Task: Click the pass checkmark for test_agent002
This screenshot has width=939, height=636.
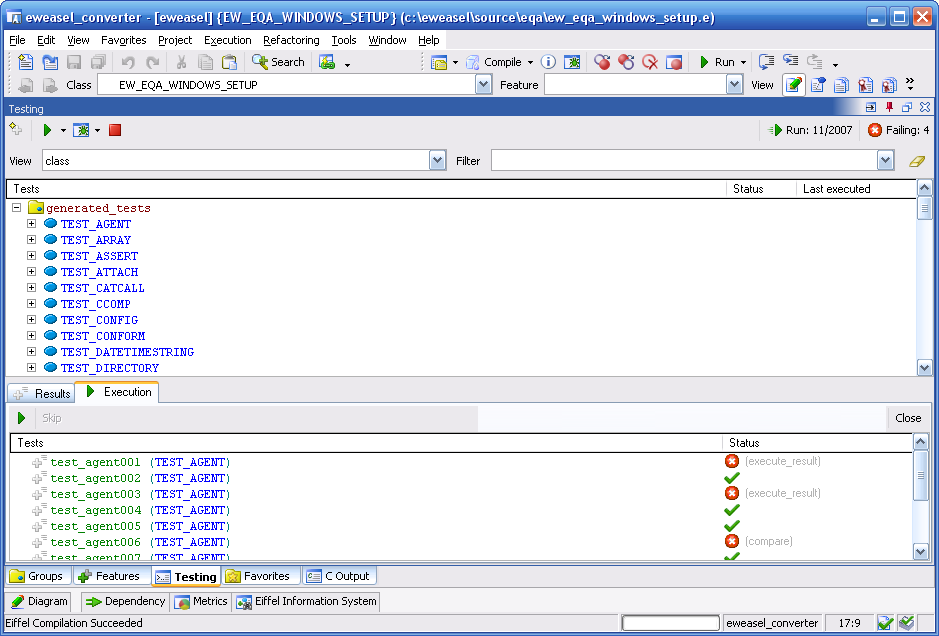Action: pos(732,478)
